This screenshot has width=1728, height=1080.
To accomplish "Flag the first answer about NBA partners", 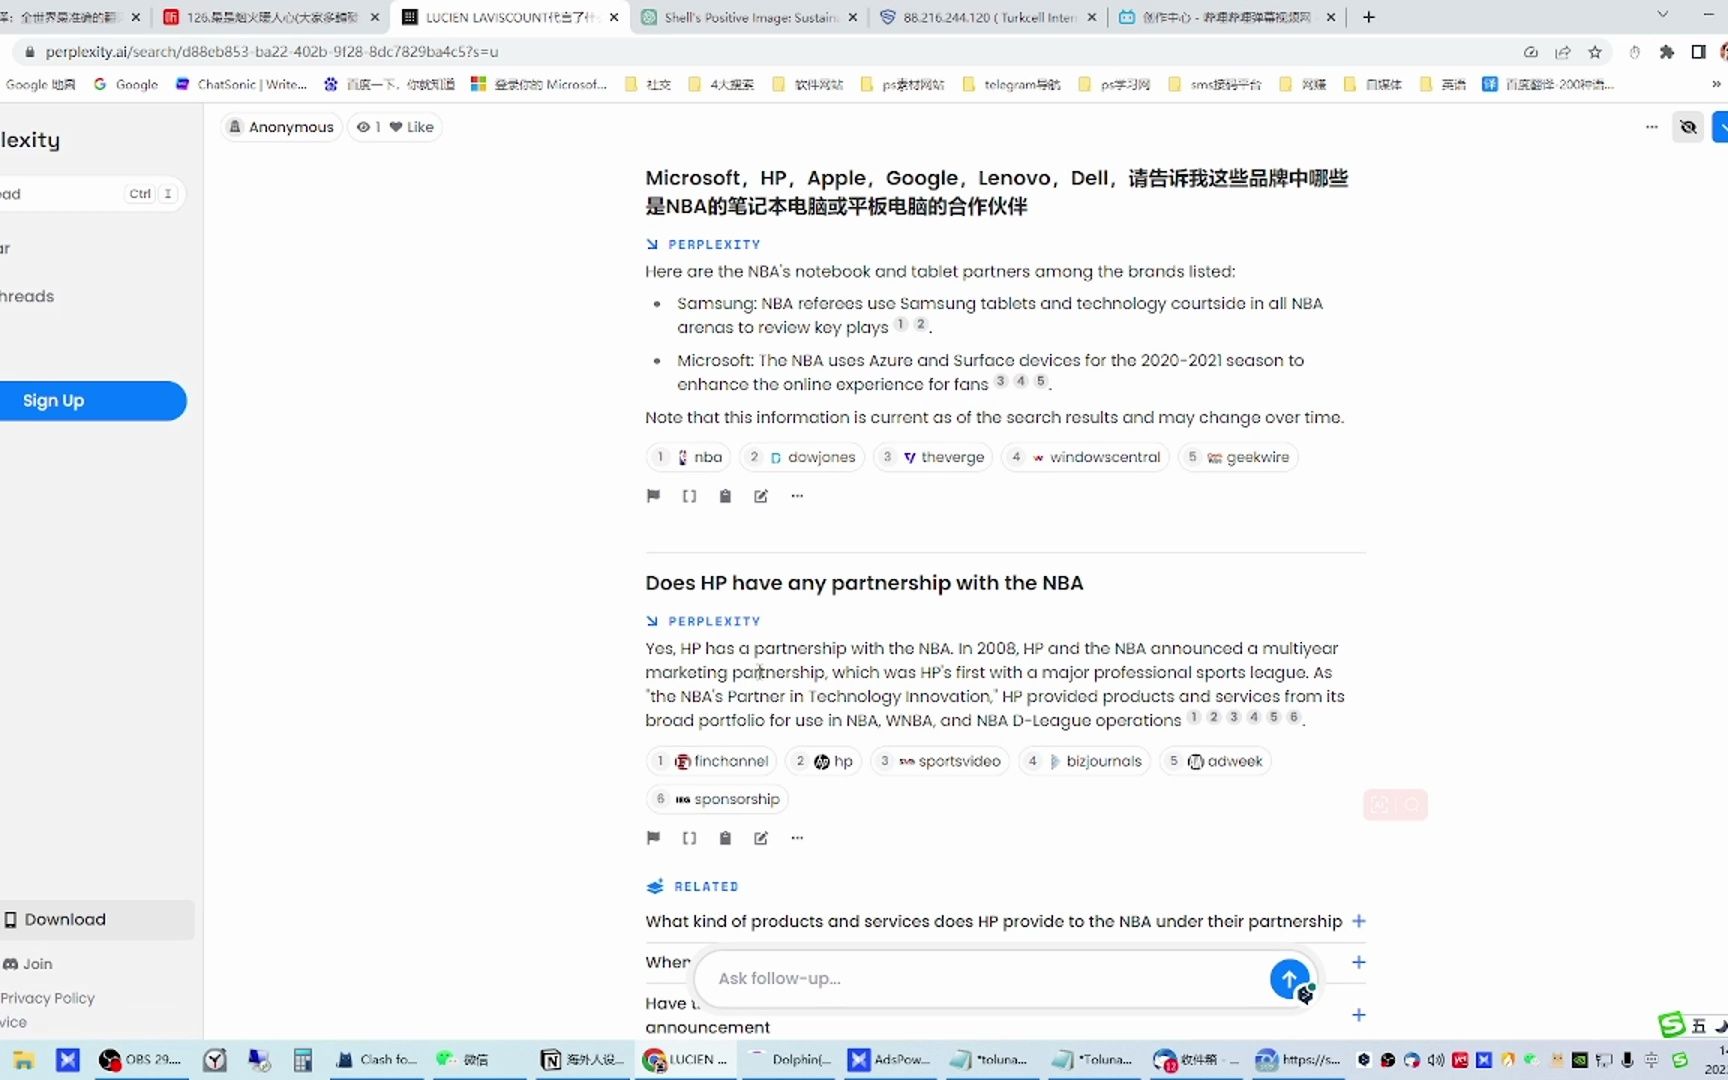I will click(x=653, y=496).
